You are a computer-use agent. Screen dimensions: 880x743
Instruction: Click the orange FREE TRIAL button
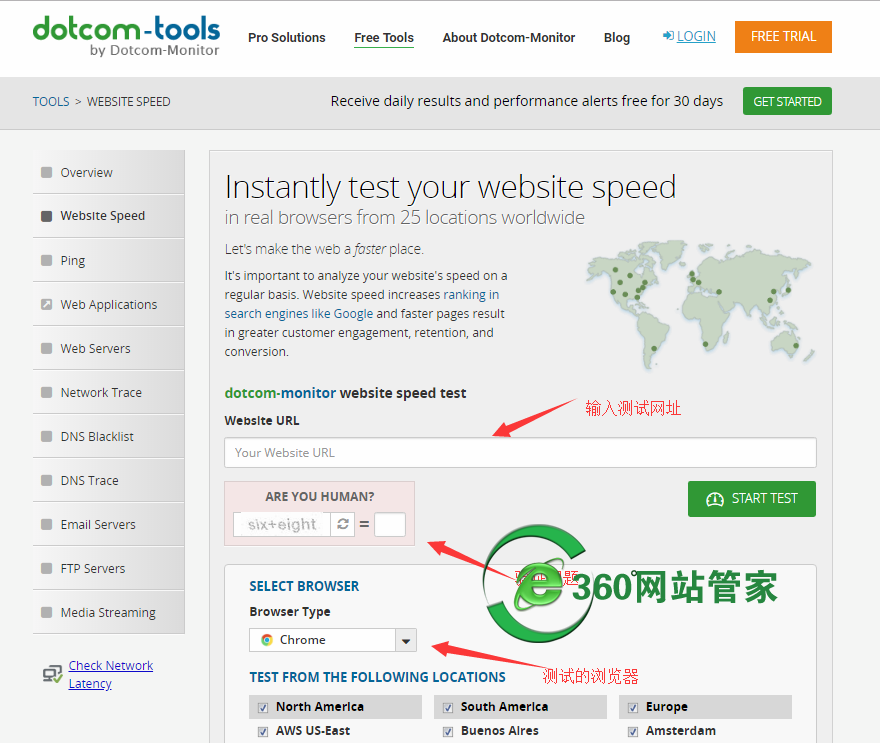click(x=783, y=36)
